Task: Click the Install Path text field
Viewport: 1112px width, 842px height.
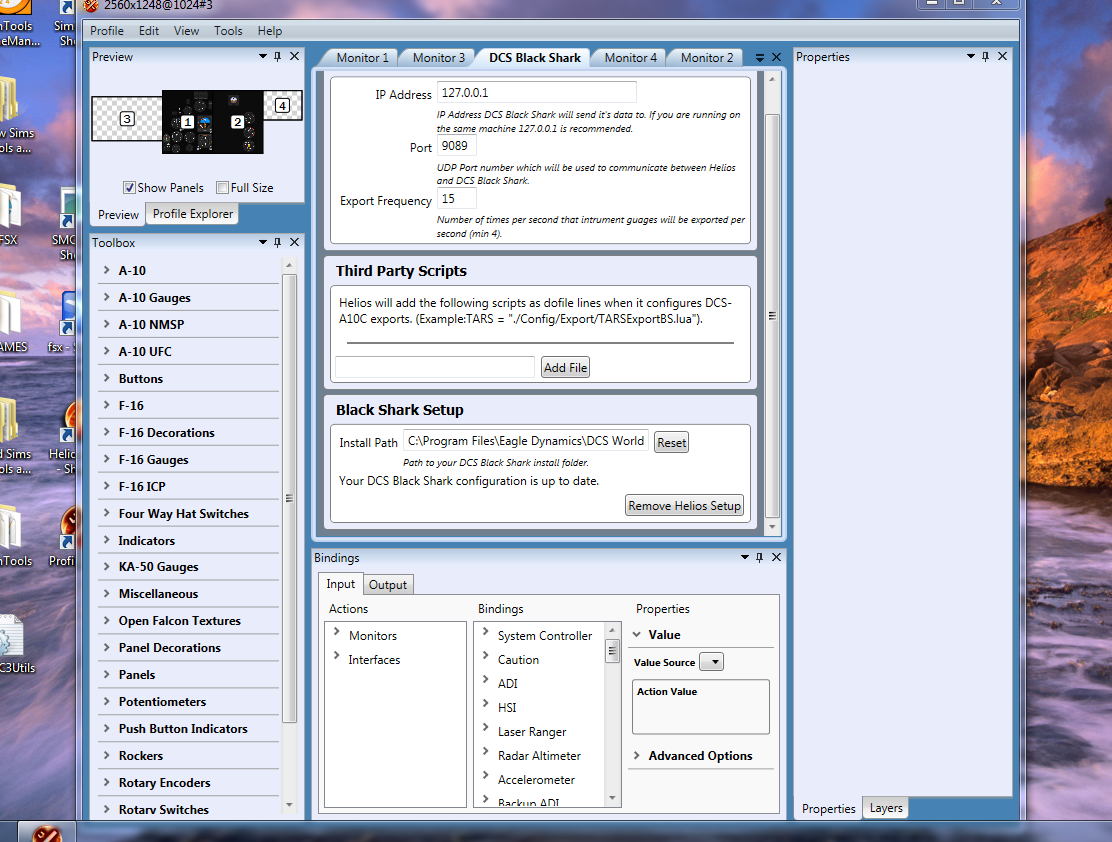Action: [x=526, y=441]
